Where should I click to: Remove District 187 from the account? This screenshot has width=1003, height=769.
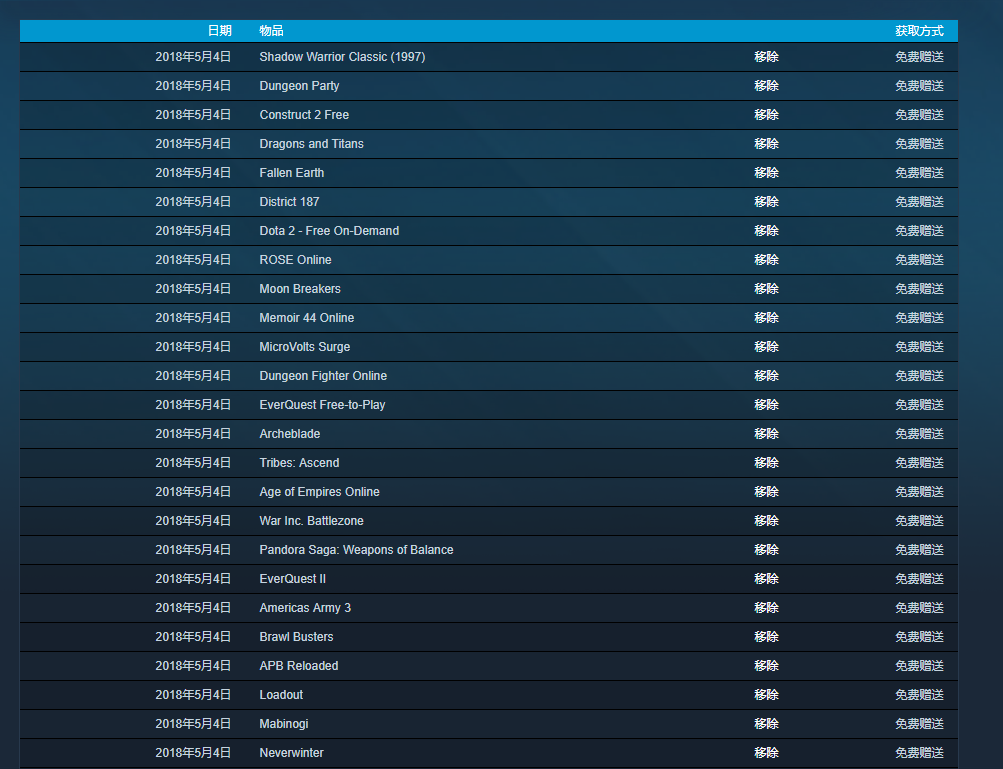point(766,202)
